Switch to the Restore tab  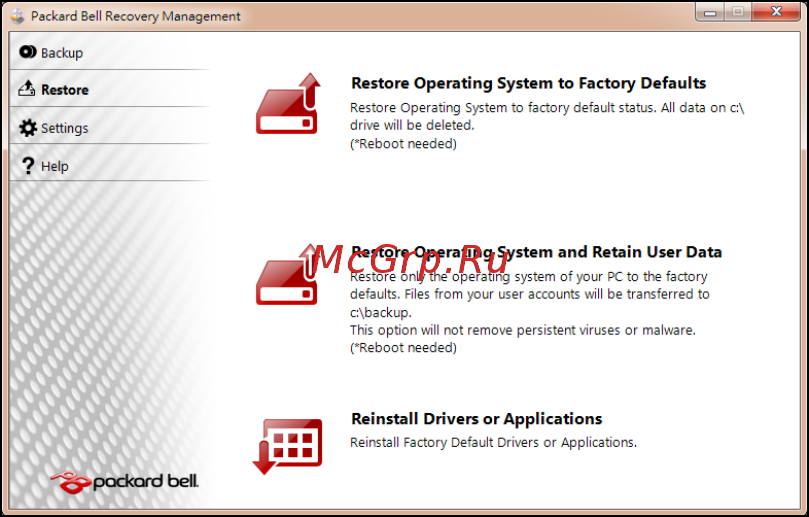[109, 89]
